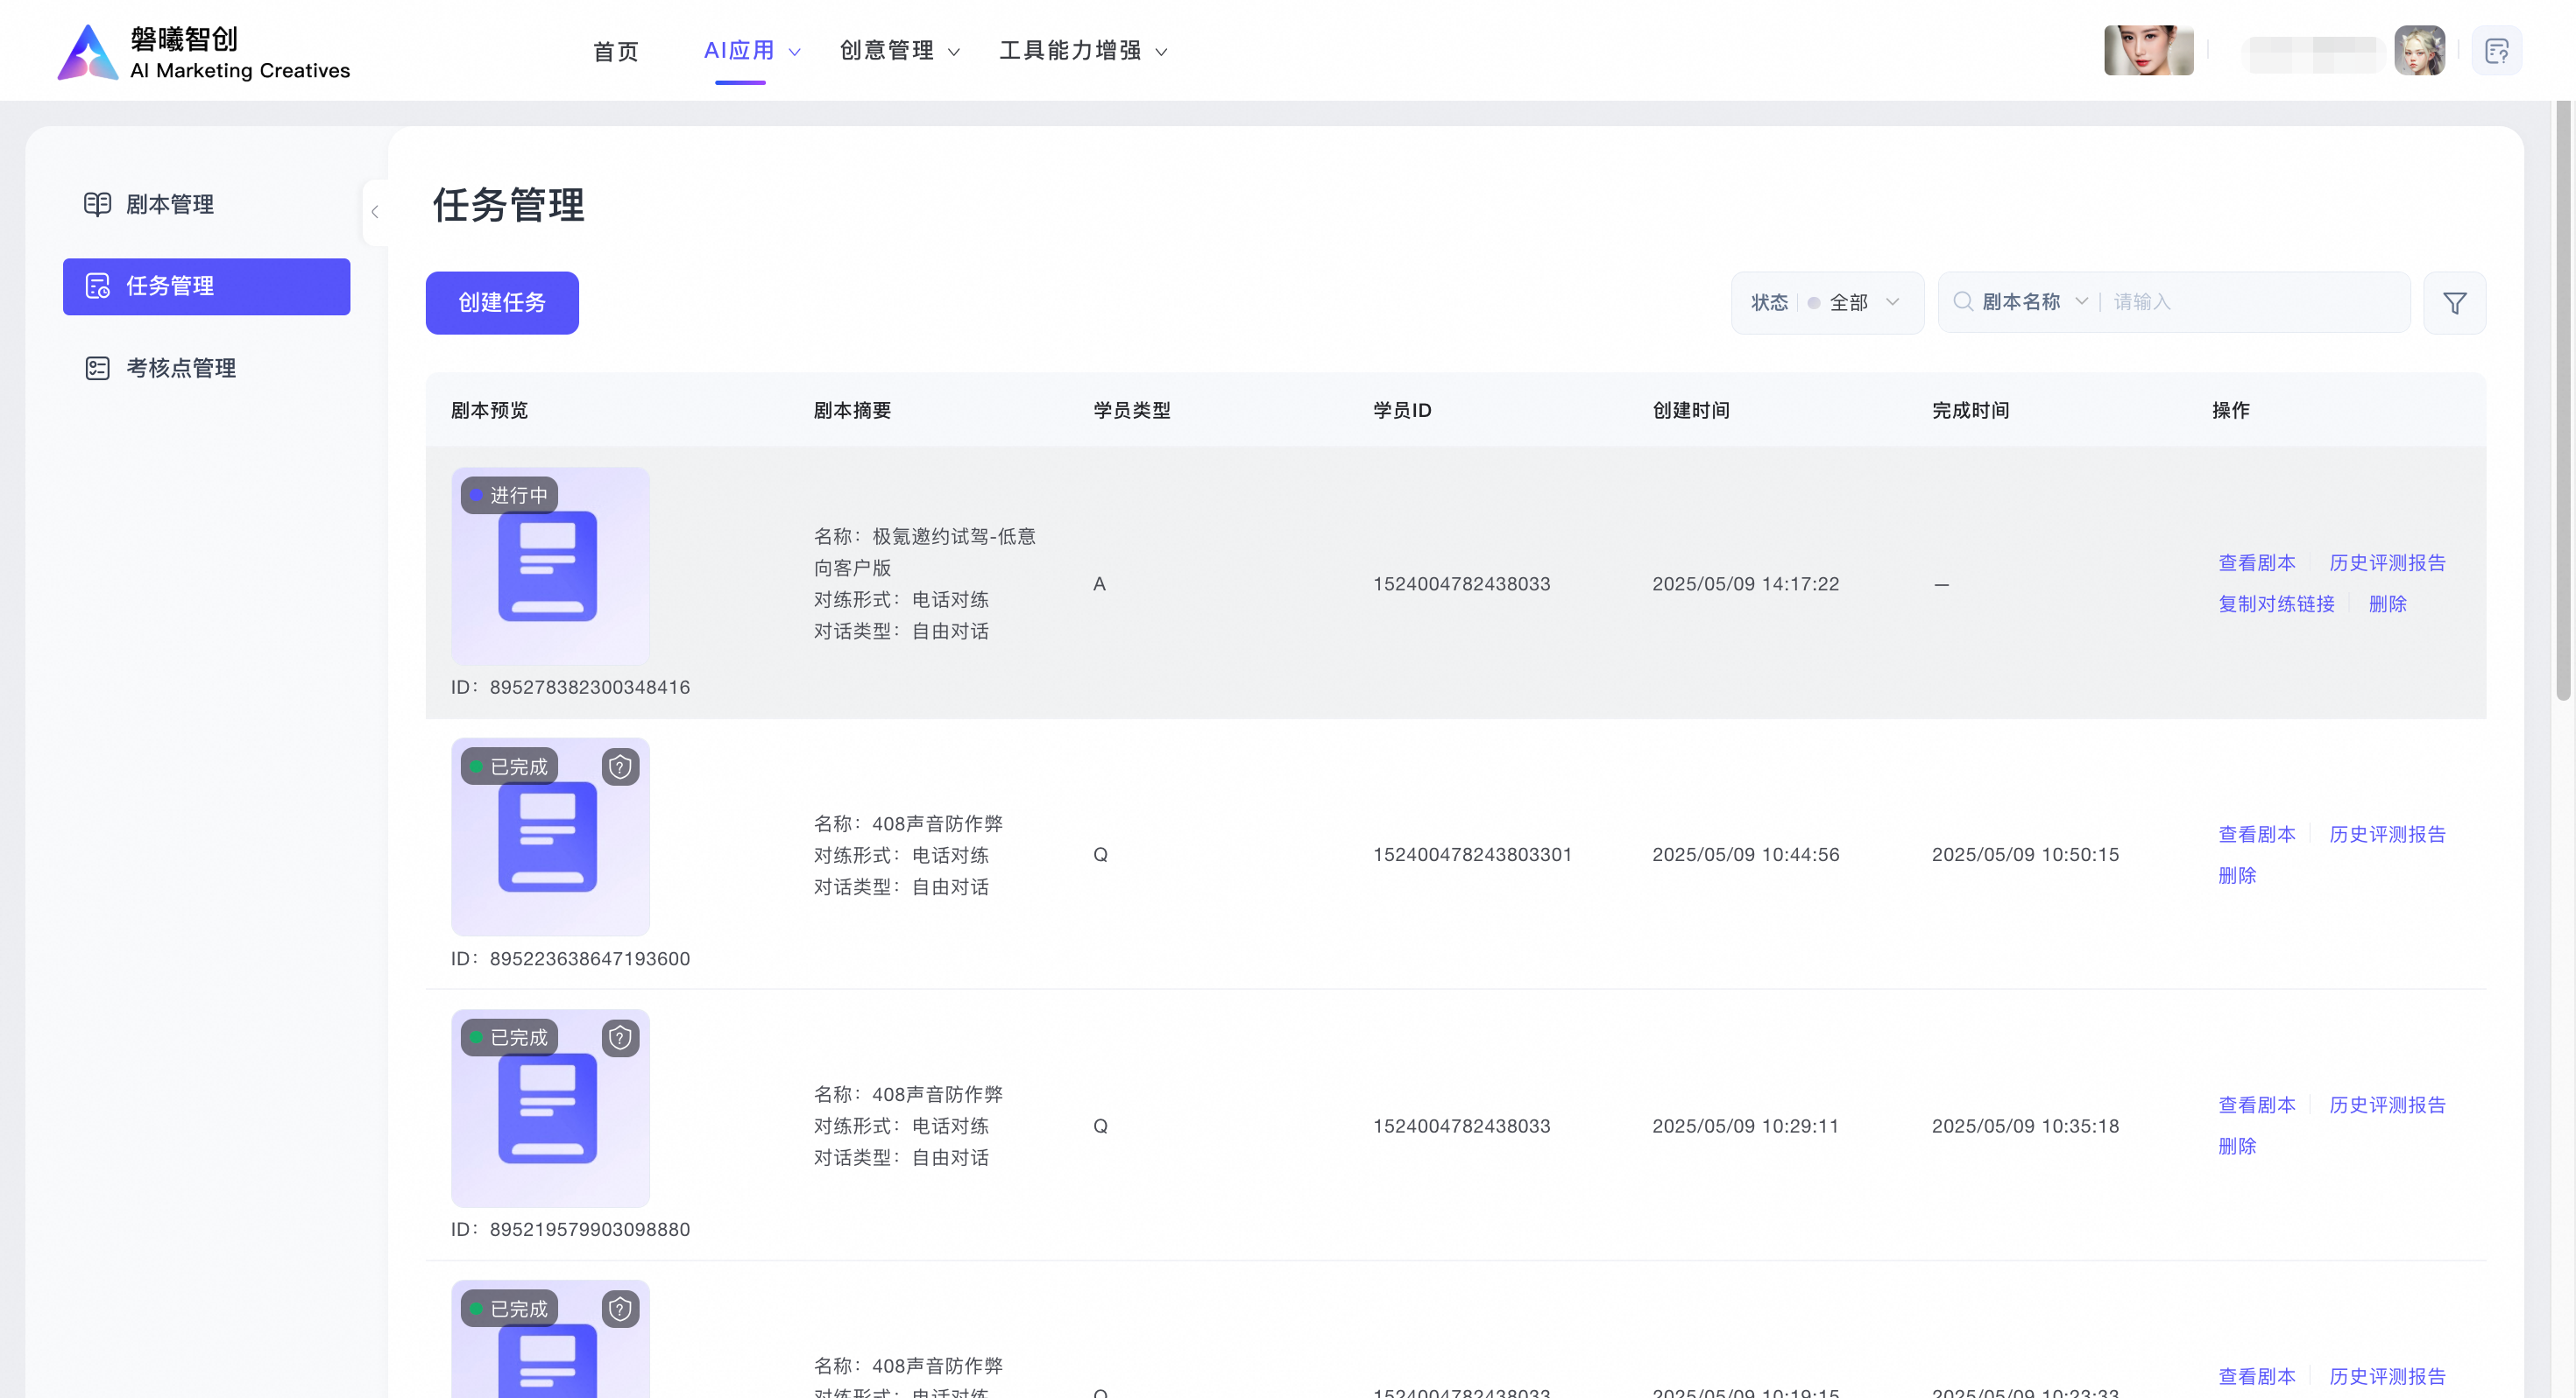The height and width of the screenshot is (1398, 2576).
Task: Click the 极氪邀约试驾-低意向客户版 script name
Action: [x=924, y=552]
